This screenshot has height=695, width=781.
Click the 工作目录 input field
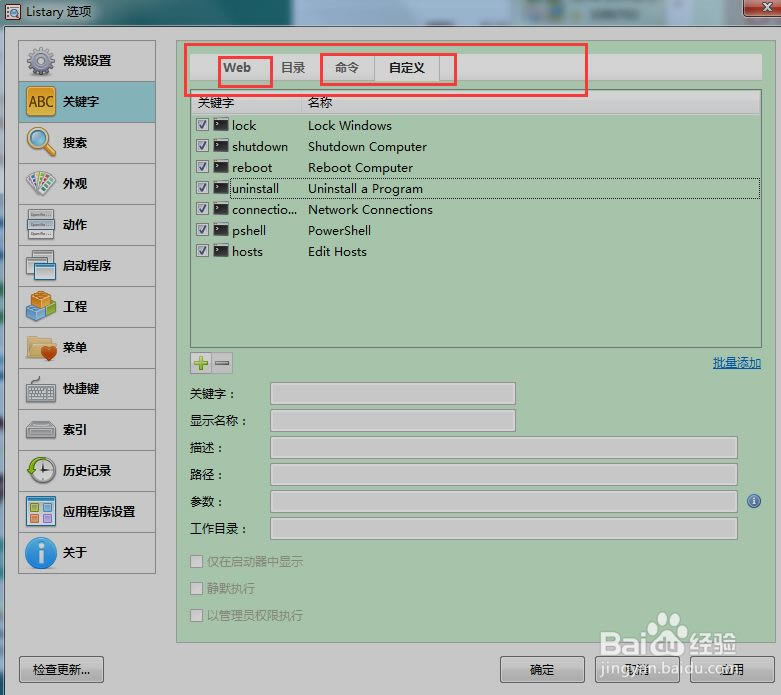pyautogui.click(x=504, y=528)
